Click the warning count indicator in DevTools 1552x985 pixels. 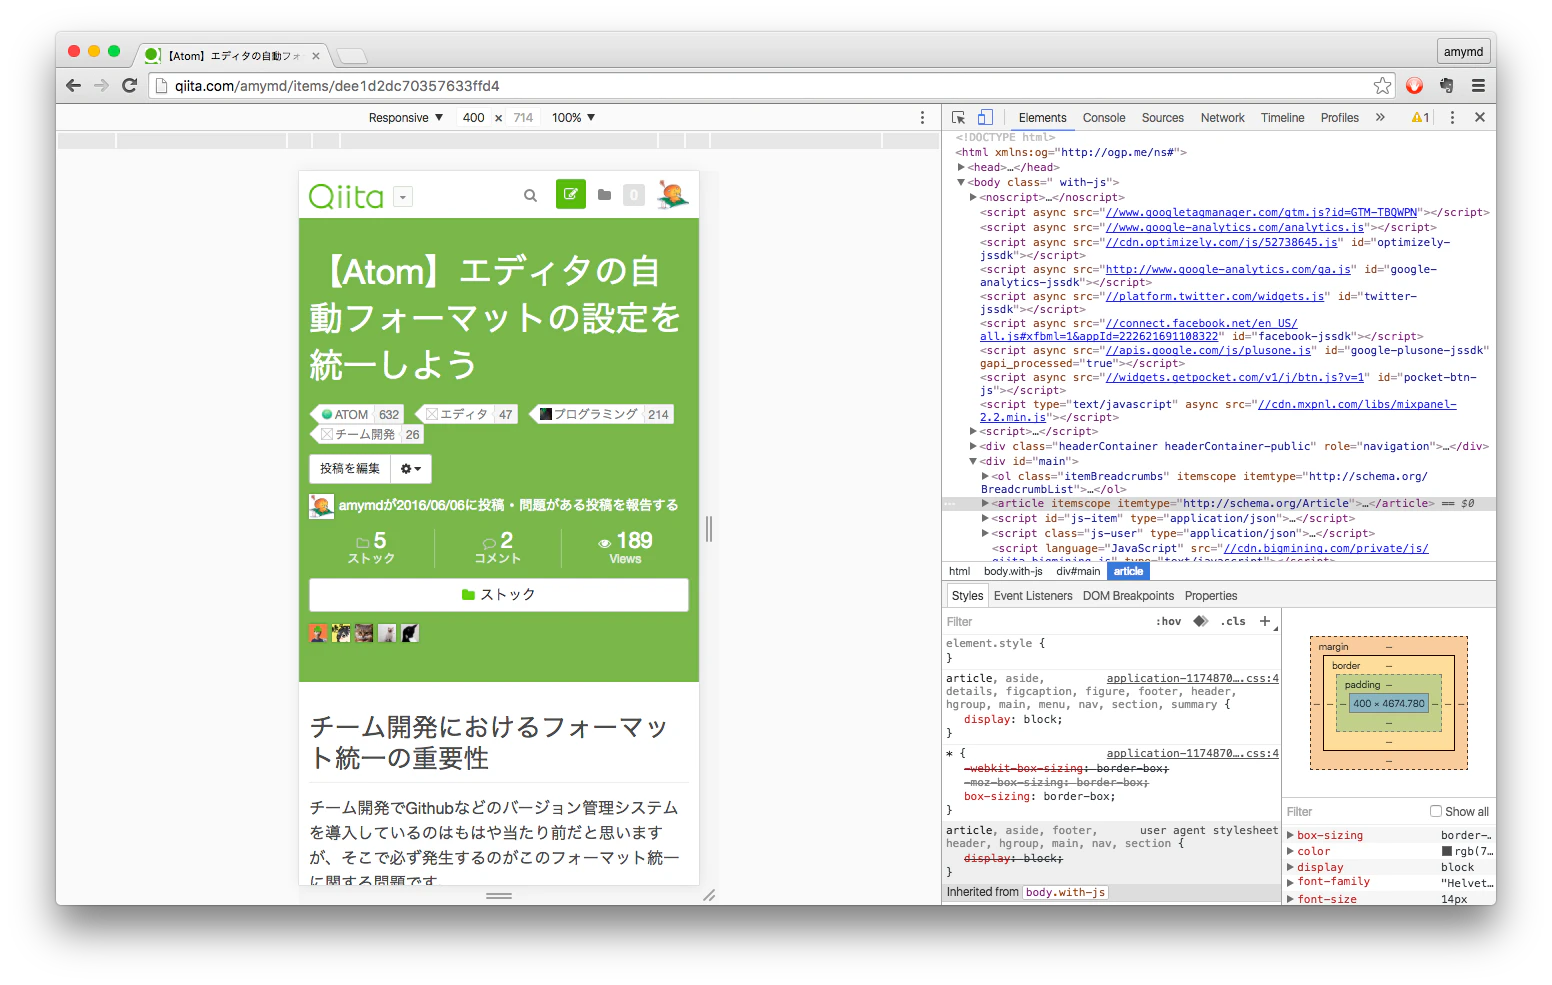pos(1420,117)
